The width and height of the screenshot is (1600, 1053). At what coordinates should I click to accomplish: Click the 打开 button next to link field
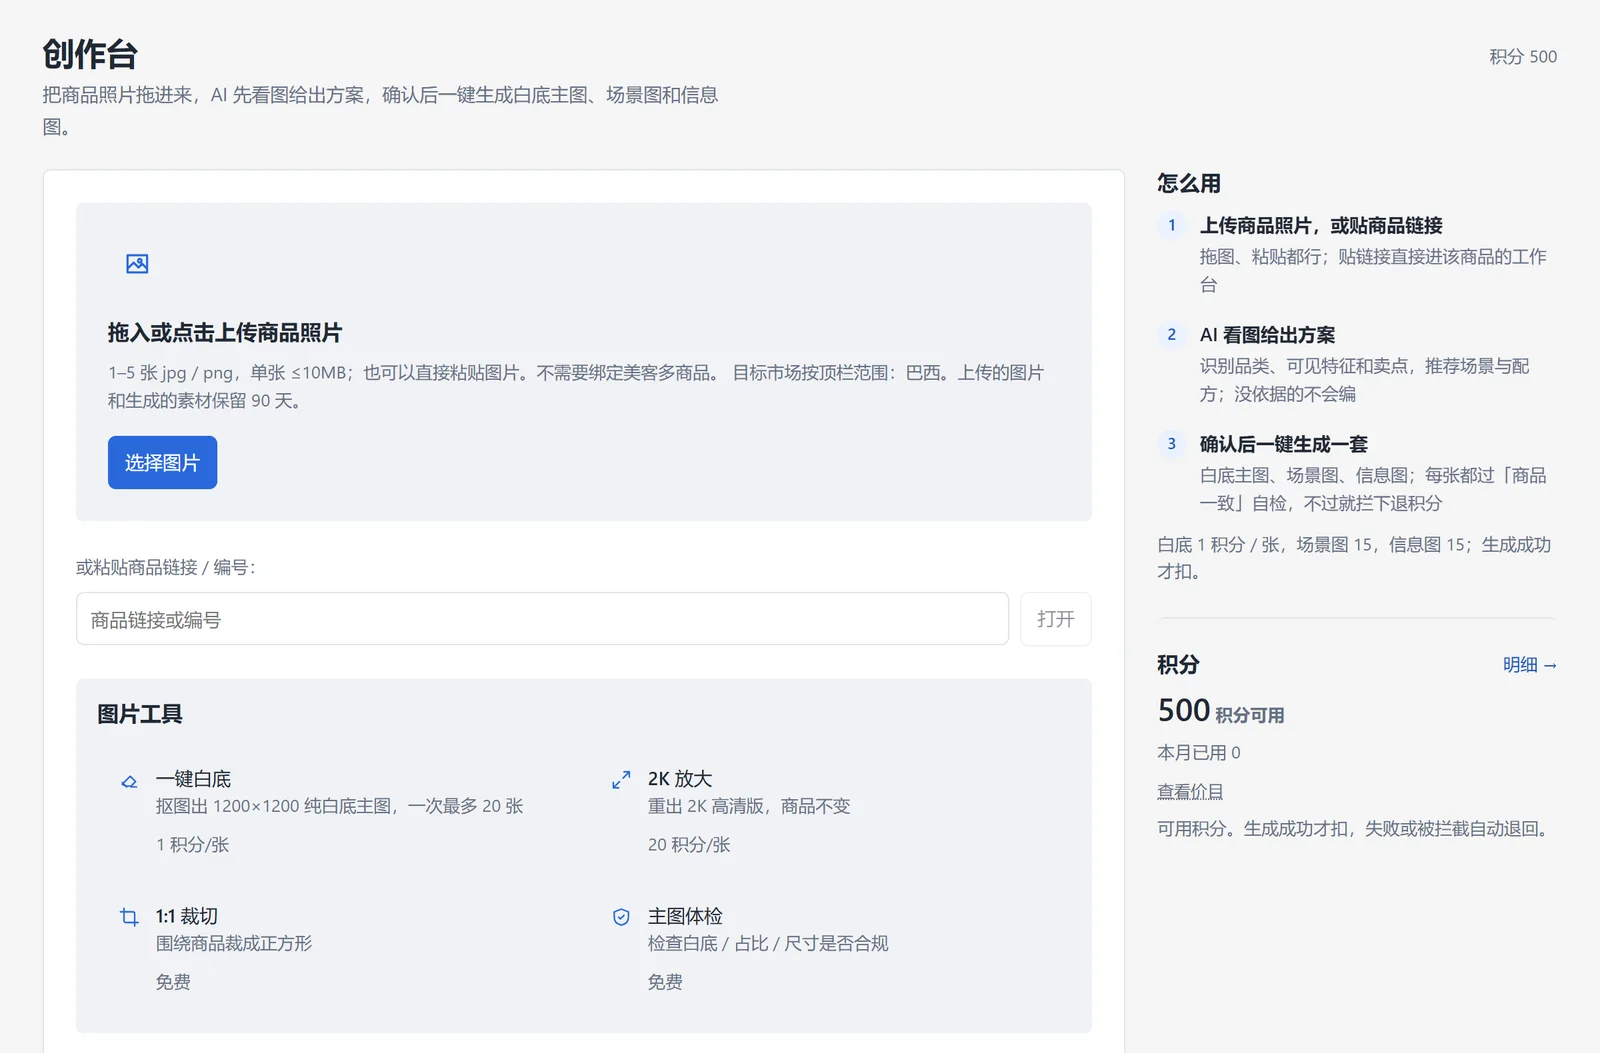tap(1055, 619)
